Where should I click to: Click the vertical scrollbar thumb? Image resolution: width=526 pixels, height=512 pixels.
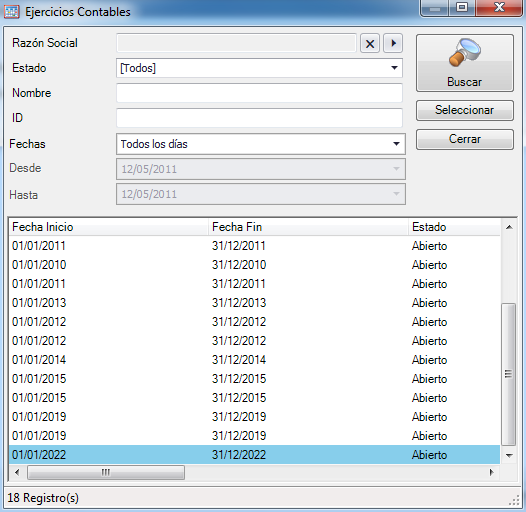tap(509, 374)
